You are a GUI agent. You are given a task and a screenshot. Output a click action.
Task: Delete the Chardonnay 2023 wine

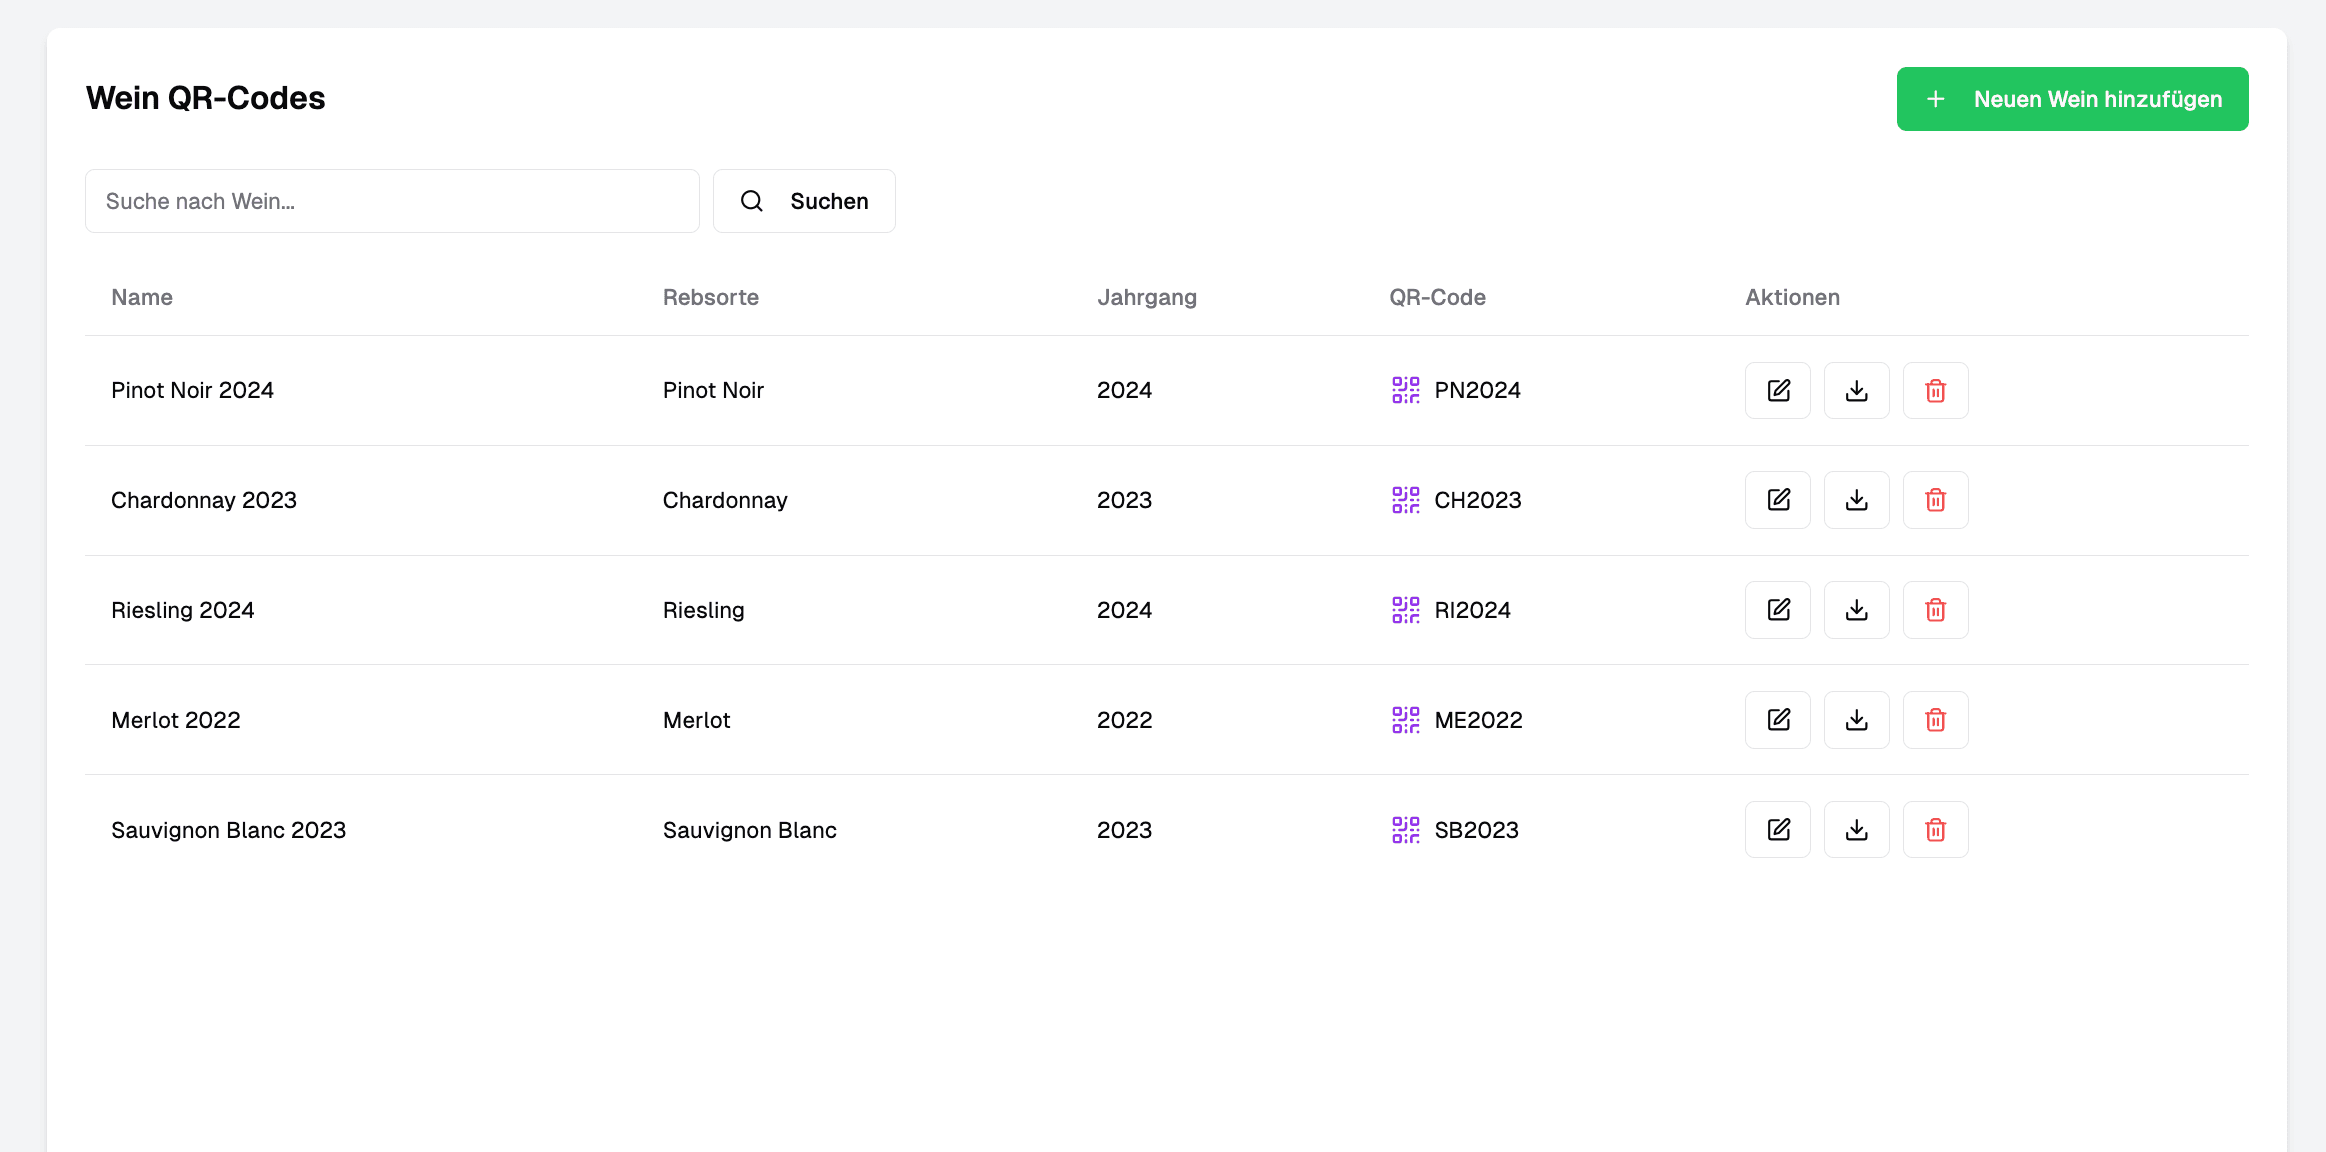pyautogui.click(x=1936, y=500)
